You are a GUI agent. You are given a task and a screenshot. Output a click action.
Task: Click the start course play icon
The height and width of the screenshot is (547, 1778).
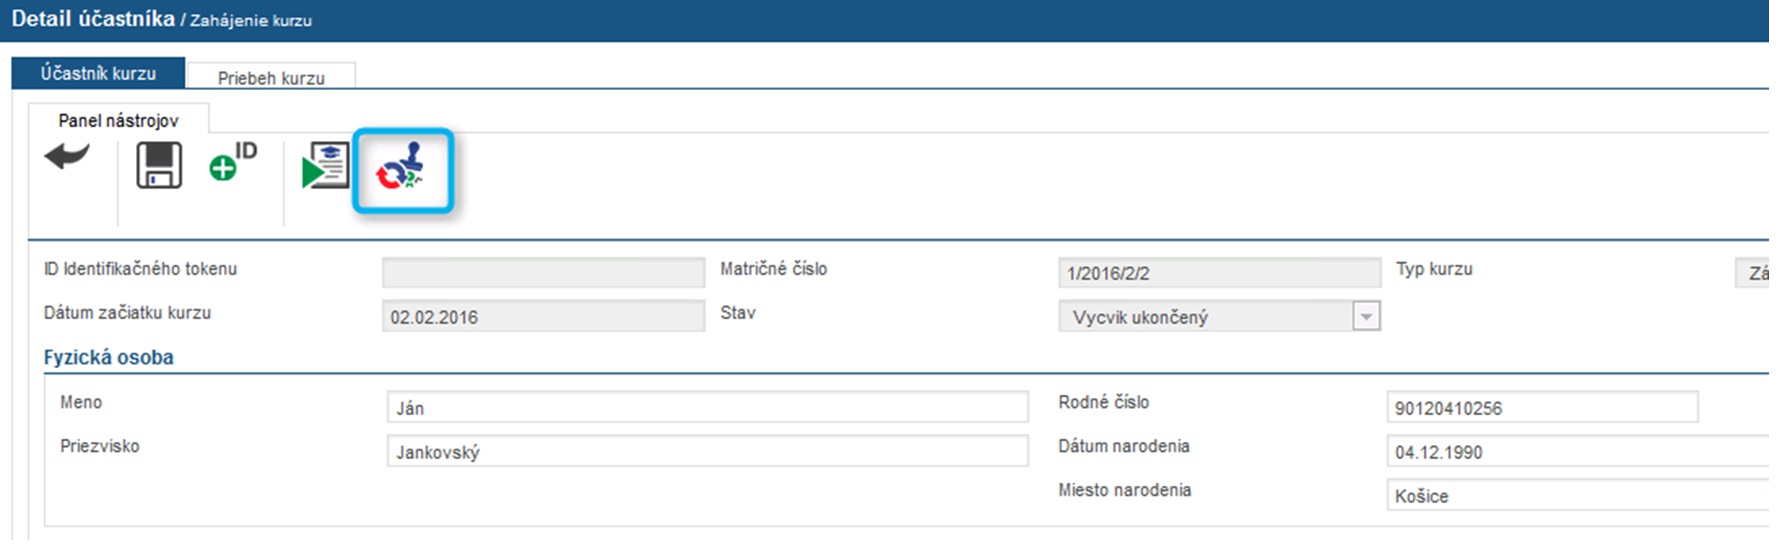point(324,166)
